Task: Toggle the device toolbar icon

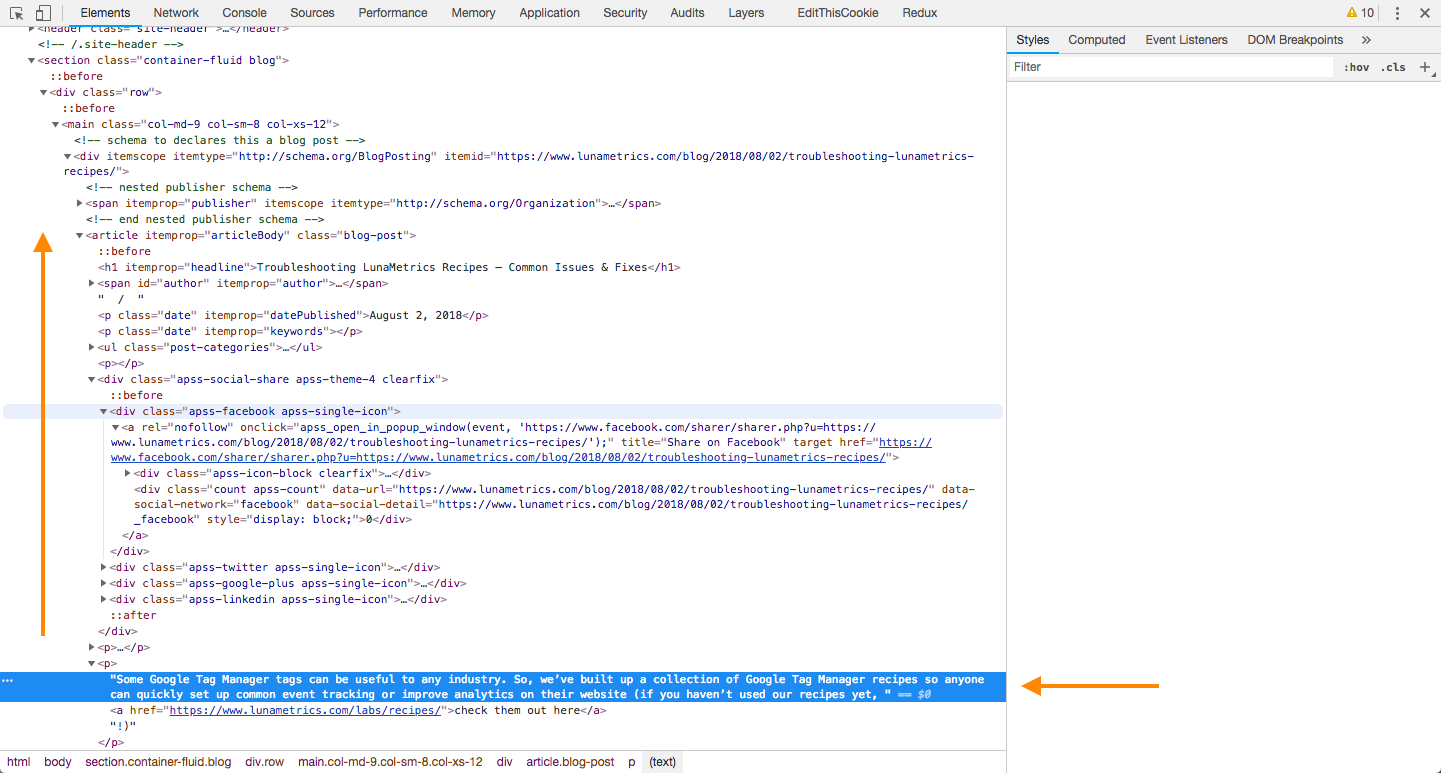Action: (43, 13)
